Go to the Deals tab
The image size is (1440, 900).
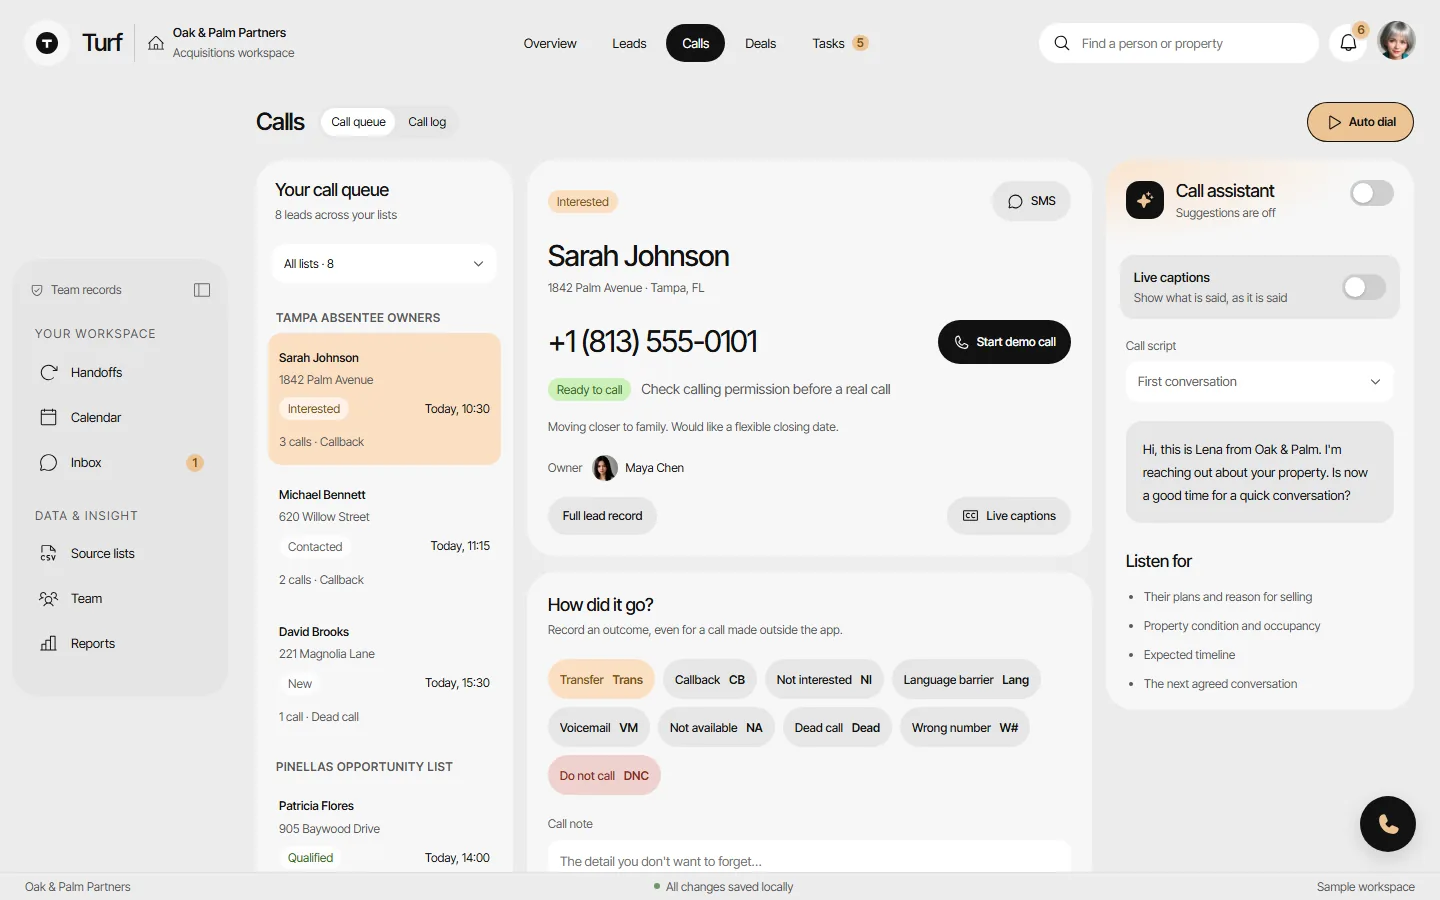[x=760, y=43]
